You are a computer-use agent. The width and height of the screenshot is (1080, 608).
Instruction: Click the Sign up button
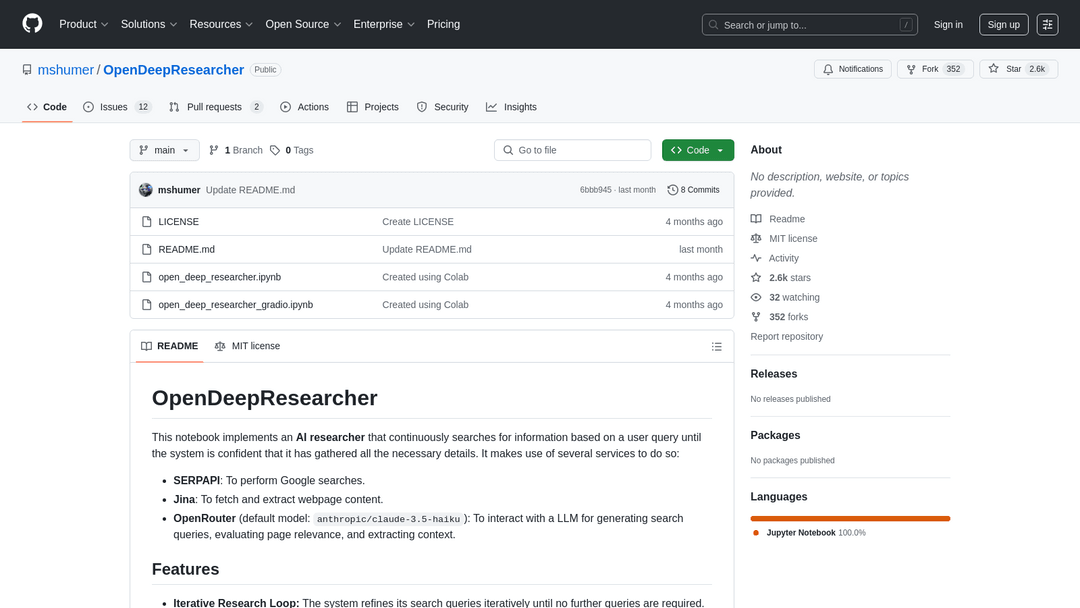[x=1004, y=25]
